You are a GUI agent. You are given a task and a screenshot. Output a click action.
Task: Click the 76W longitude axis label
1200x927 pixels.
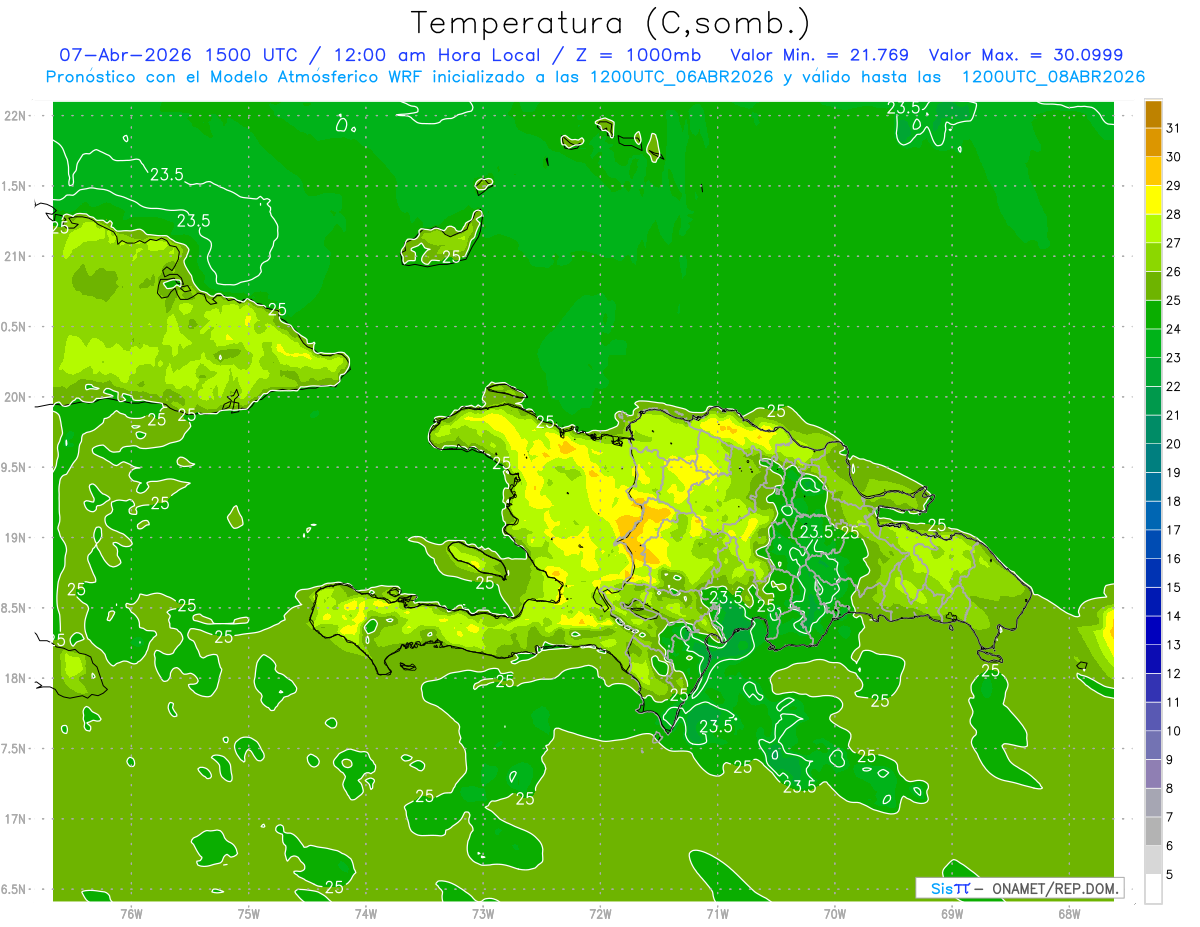[131, 913]
